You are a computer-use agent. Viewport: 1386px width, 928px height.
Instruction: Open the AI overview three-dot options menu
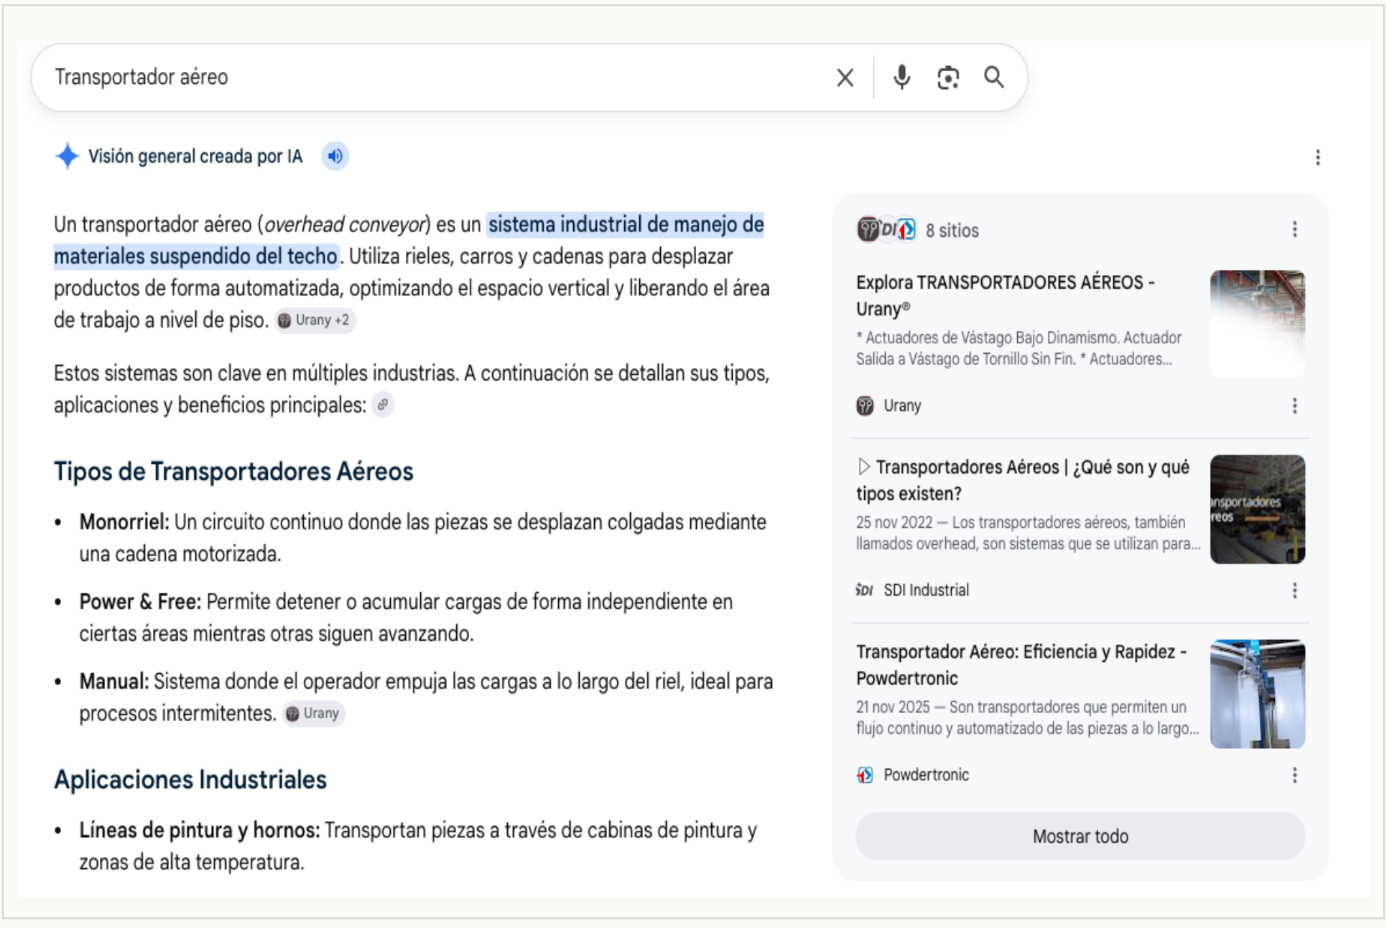coord(1318,157)
